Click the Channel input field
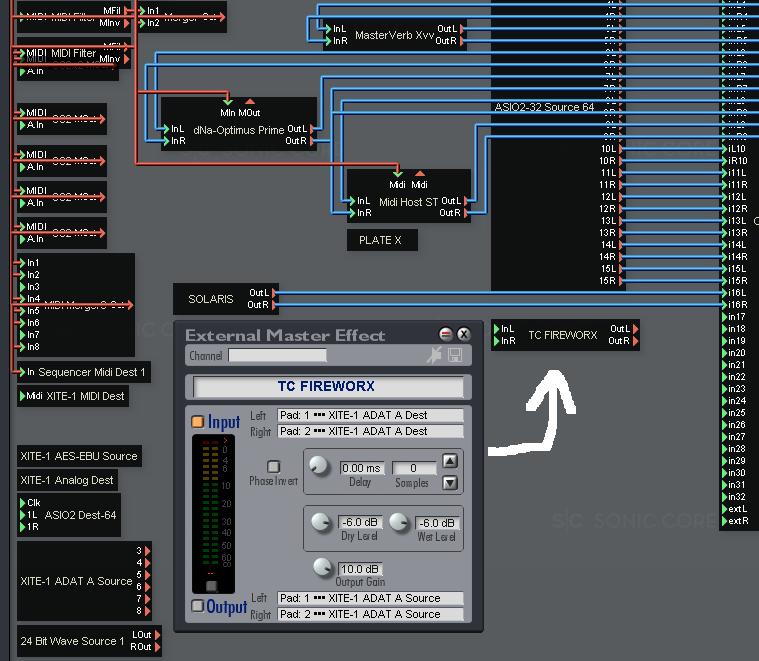 [x=277, y=355]
